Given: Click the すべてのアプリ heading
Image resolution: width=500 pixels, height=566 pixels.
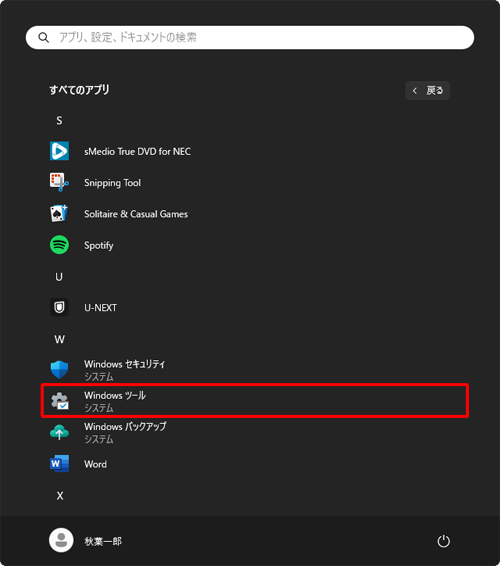Looking at the screenshot, I should click(x=79, y=90).
